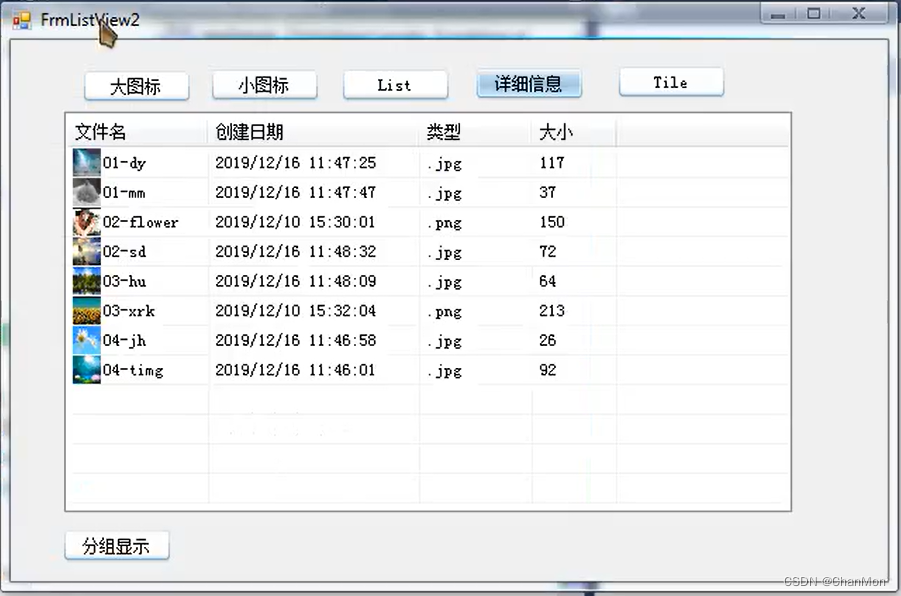Select the file name 02-flower
The height and width of the screenshot is (596, 901).
click(x=141, y=222)
